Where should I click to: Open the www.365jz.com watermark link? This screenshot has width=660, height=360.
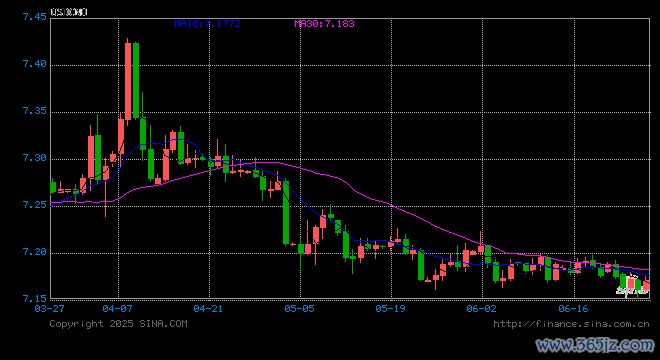[595, 345]
